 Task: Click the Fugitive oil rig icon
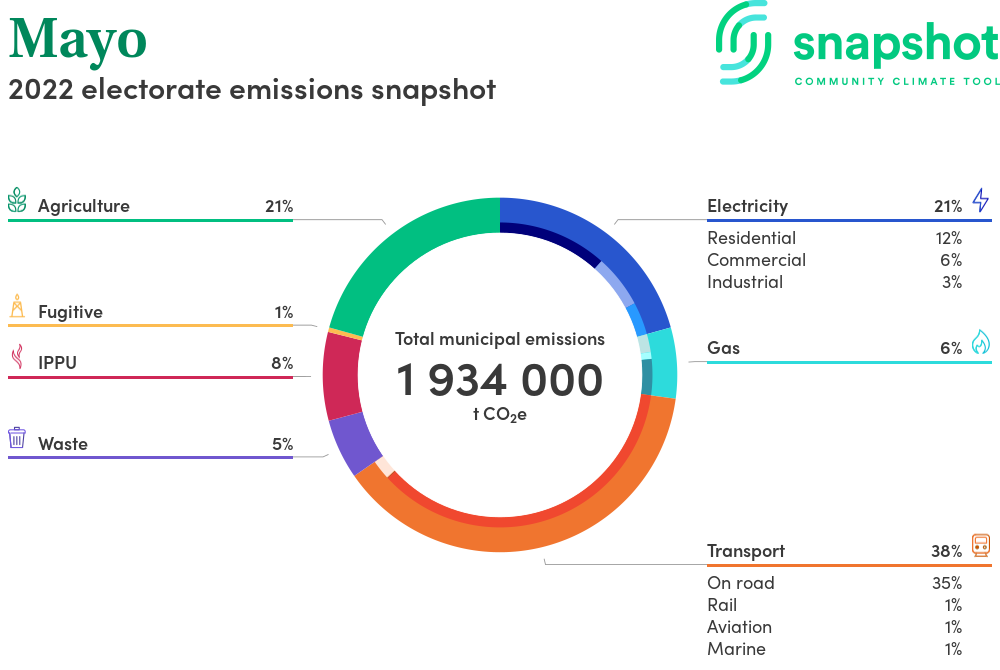tap(17, 306)
